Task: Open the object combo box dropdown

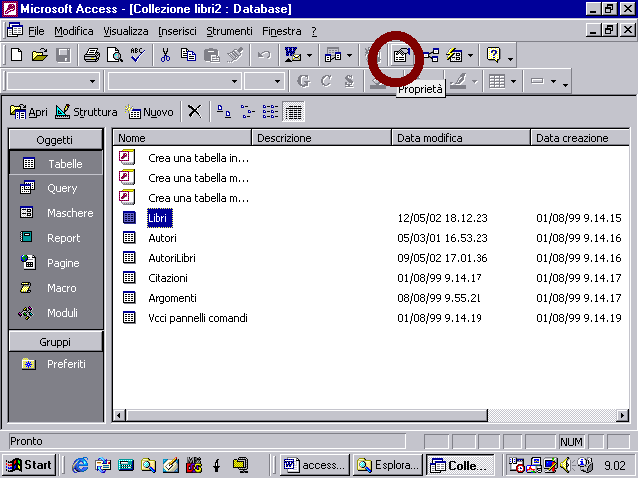Action: [x=92, y=81]
